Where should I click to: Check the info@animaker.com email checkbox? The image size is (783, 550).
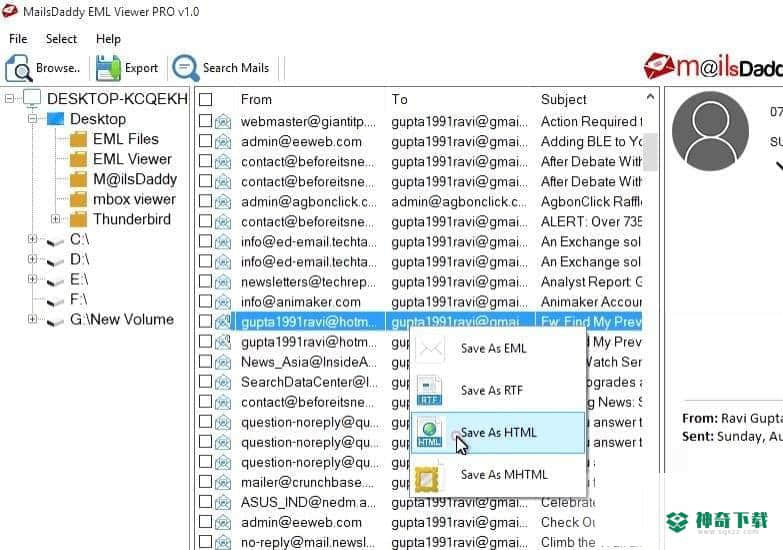(205, 301)
